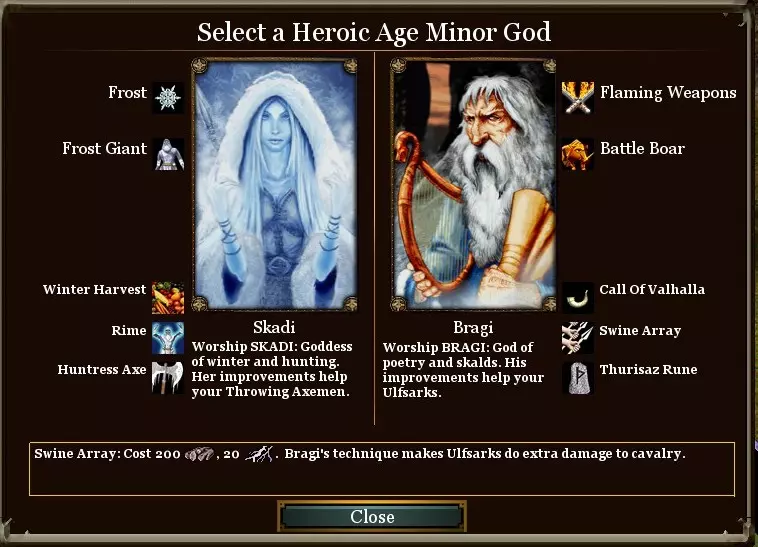Viewport: 758px width, 547px height.
Task: Click the Flaming Weapons crossed torches icon
Action: tap(578, 98)
